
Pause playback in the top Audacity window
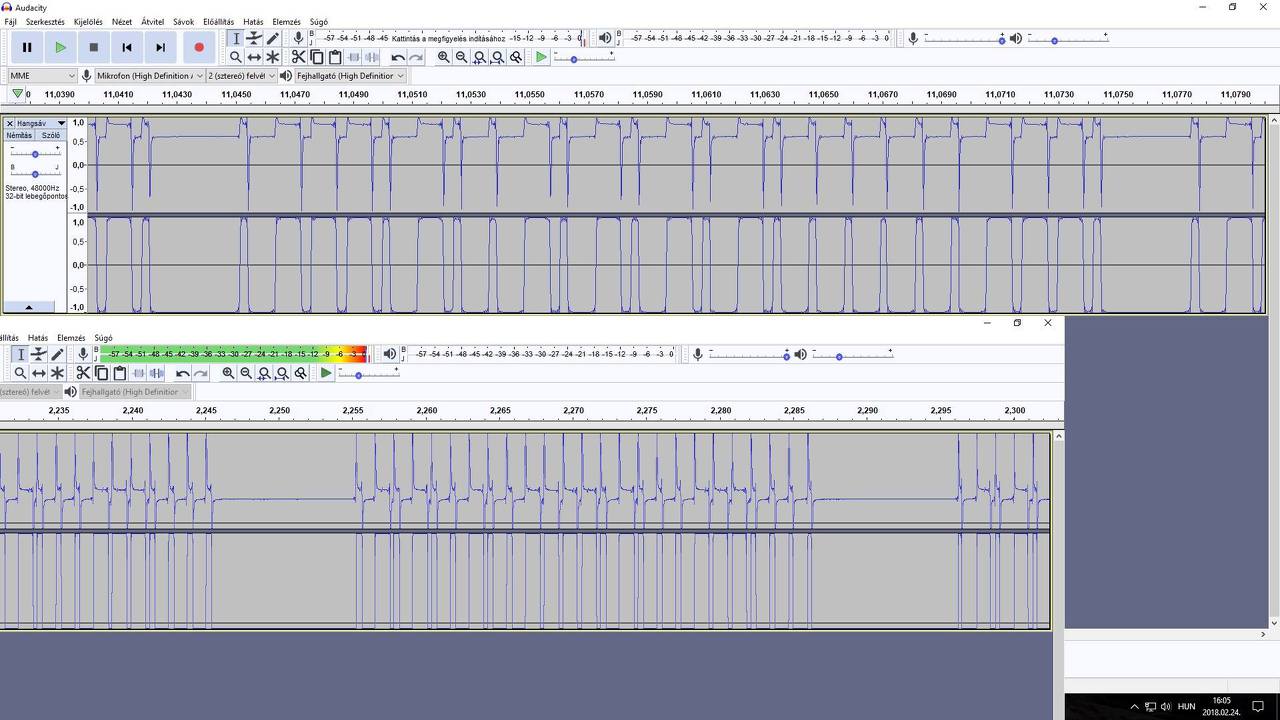(27, 47)
